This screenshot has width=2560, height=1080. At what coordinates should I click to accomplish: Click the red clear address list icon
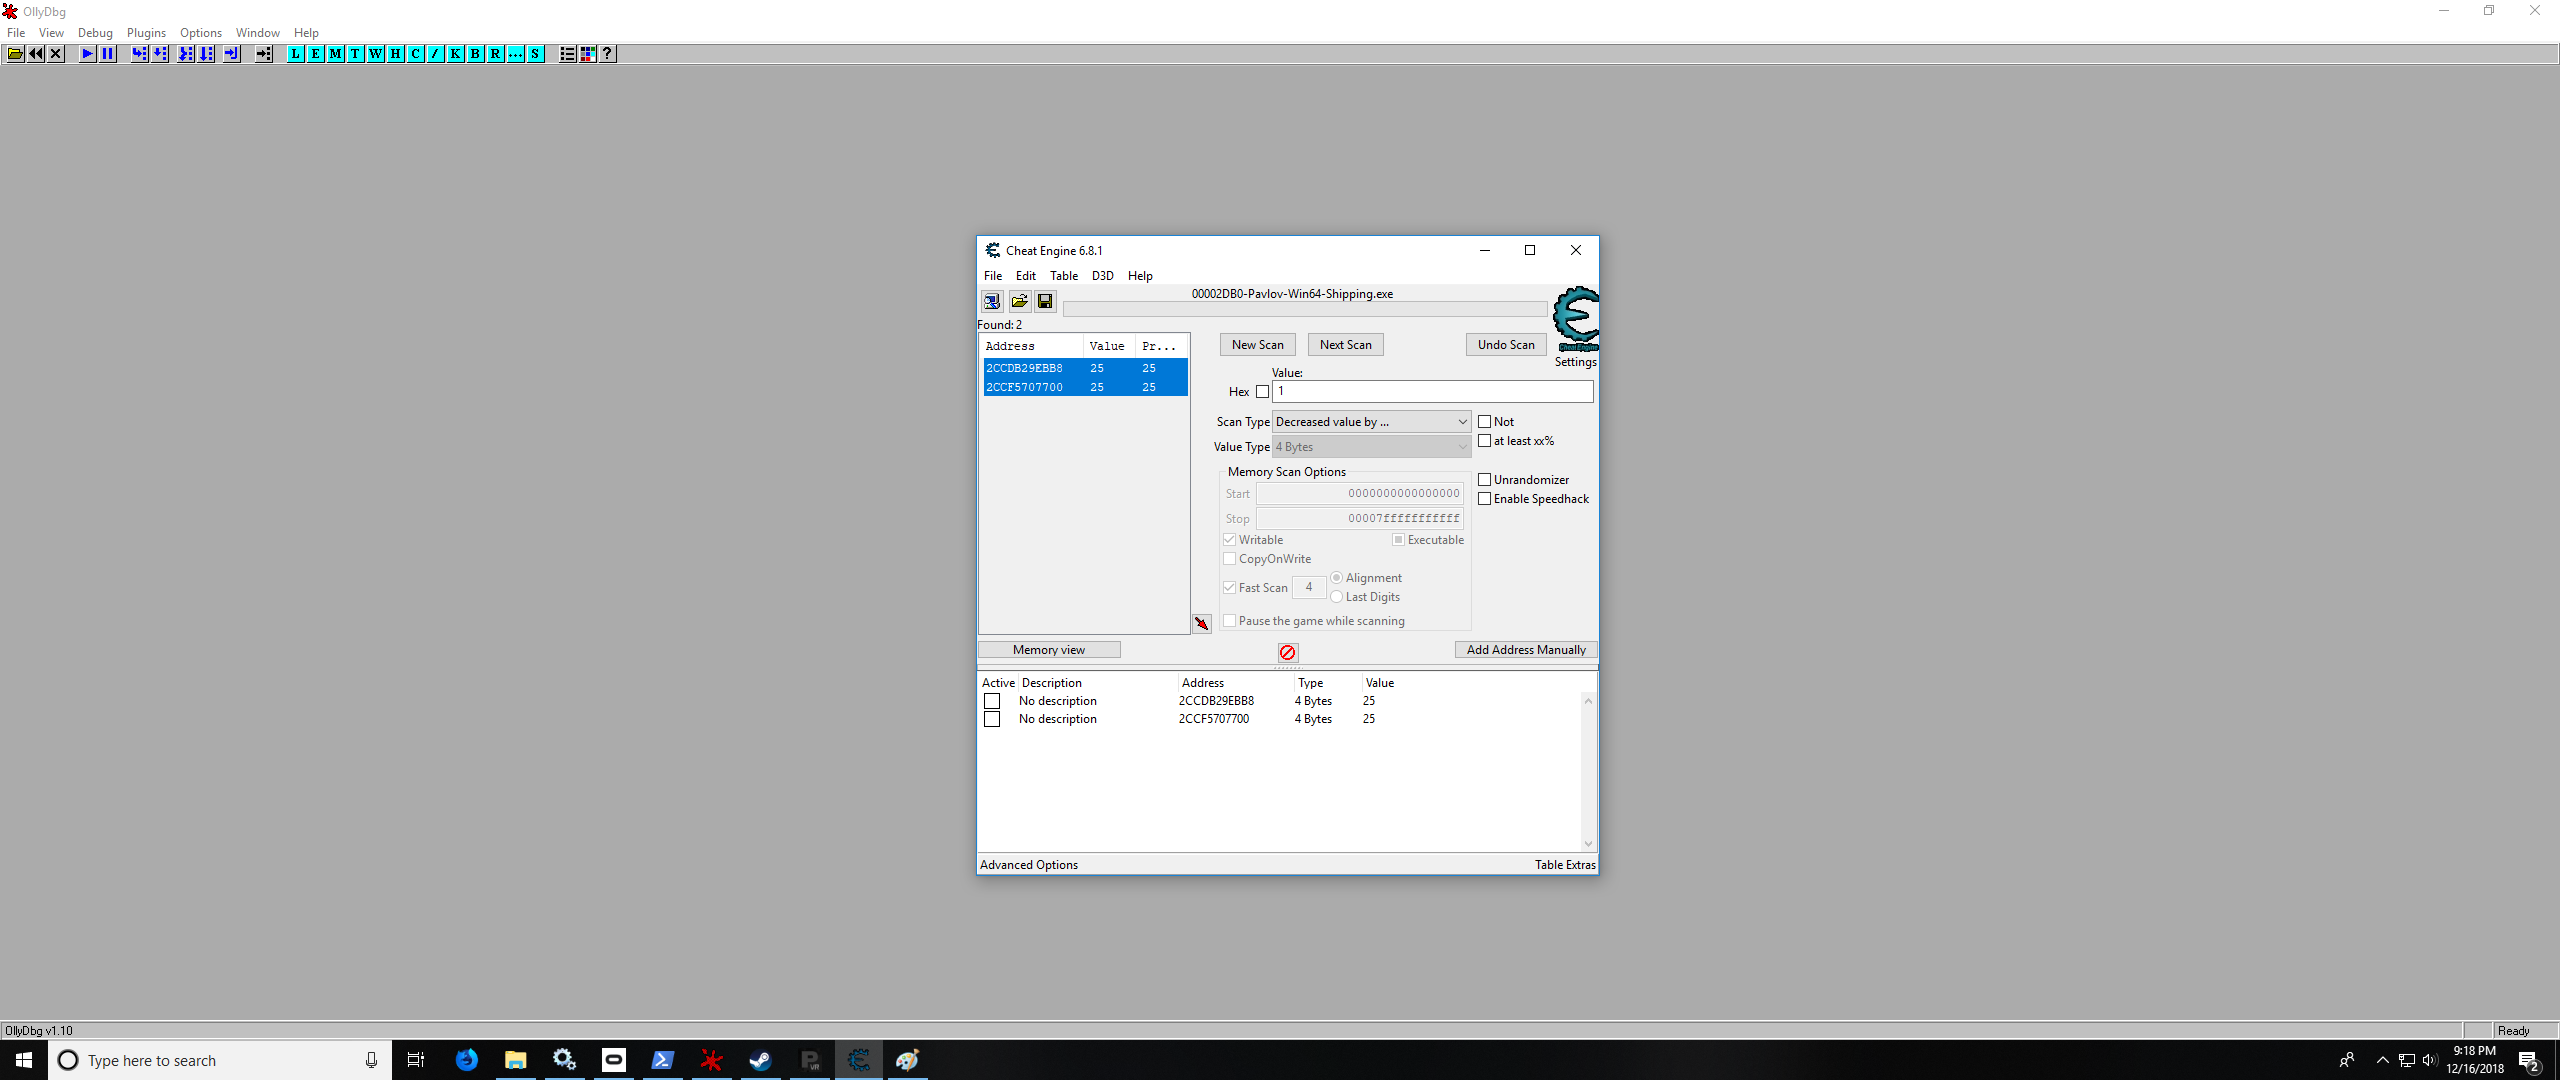point(1288,652)
